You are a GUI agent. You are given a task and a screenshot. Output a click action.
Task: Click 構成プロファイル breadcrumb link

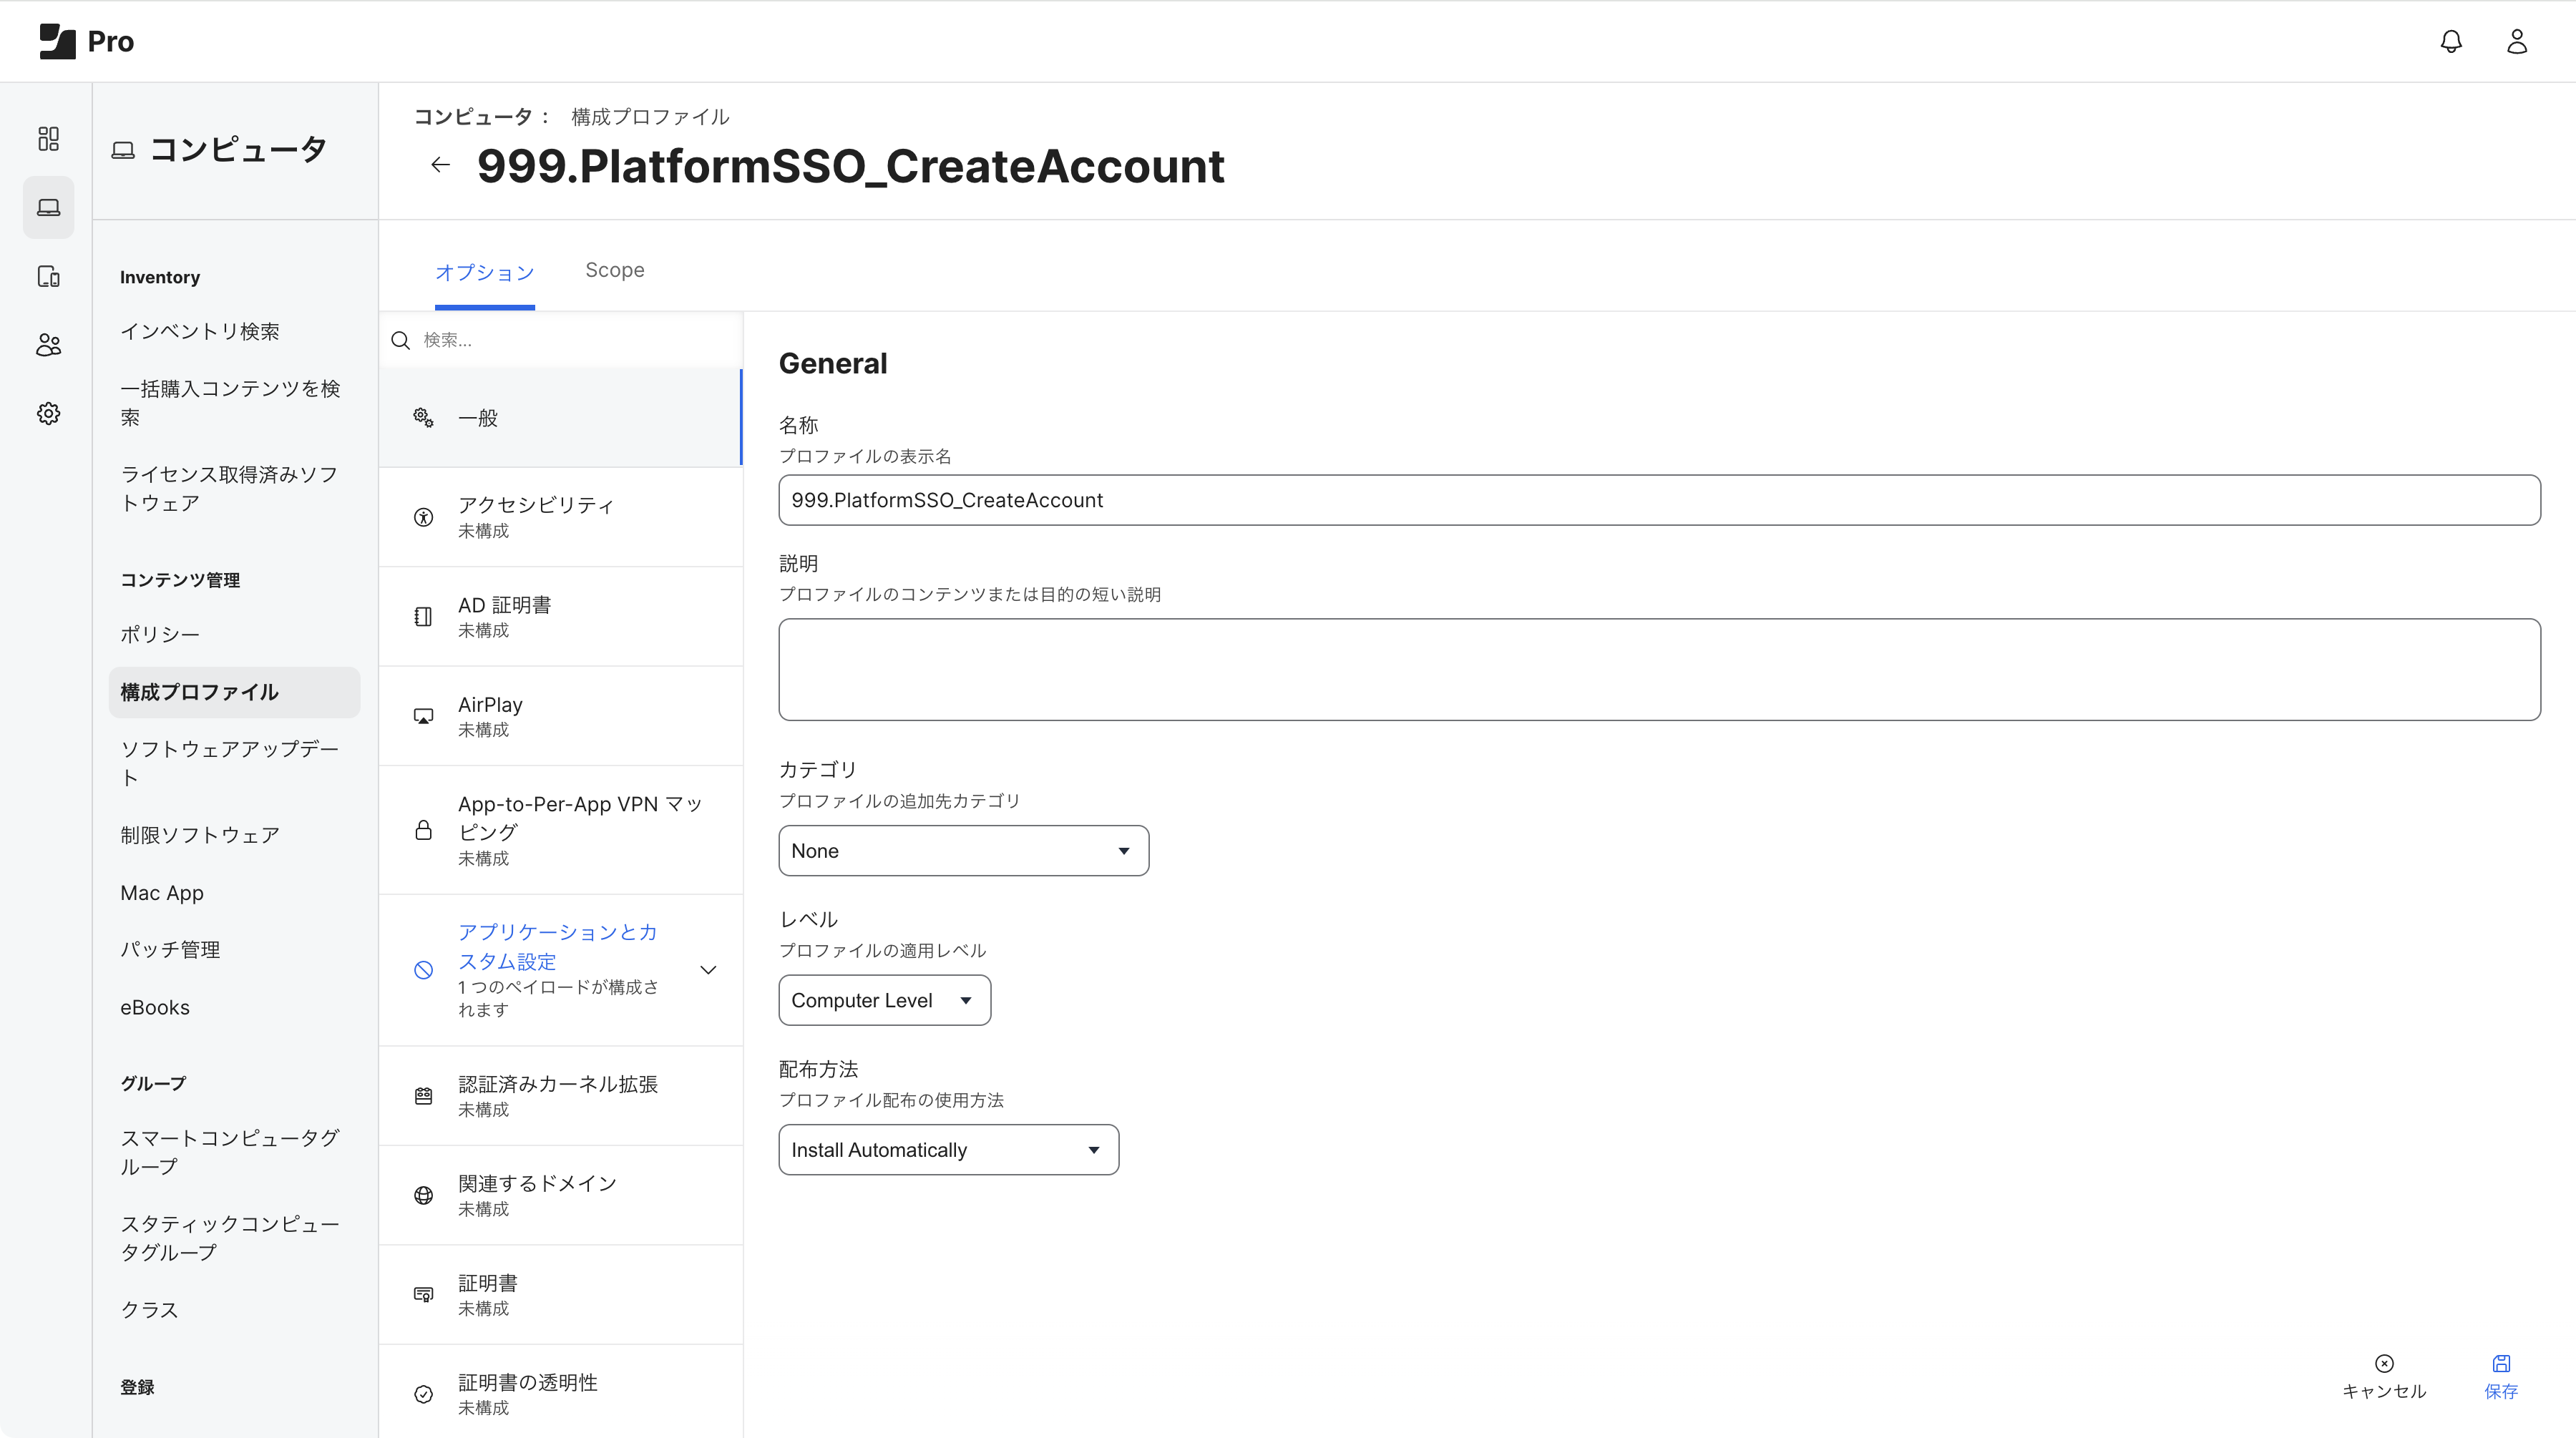point(650,117)
